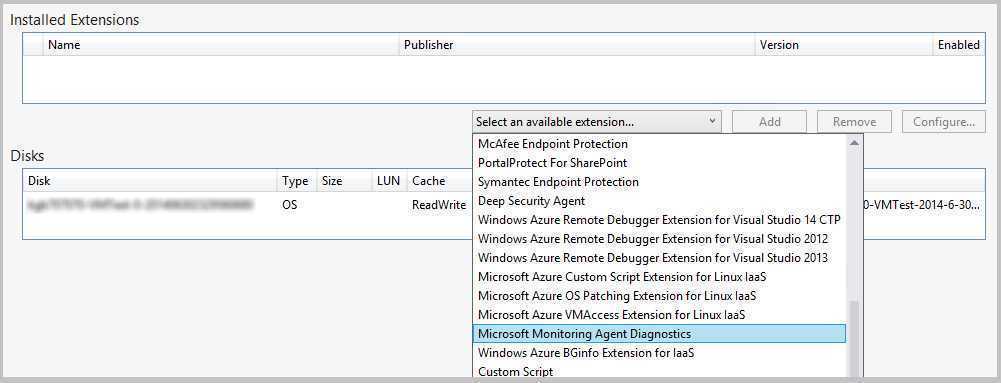Choose Microsoft Azure Custom Script Extension for Linux
The image size is (1001, 383).
659,277
